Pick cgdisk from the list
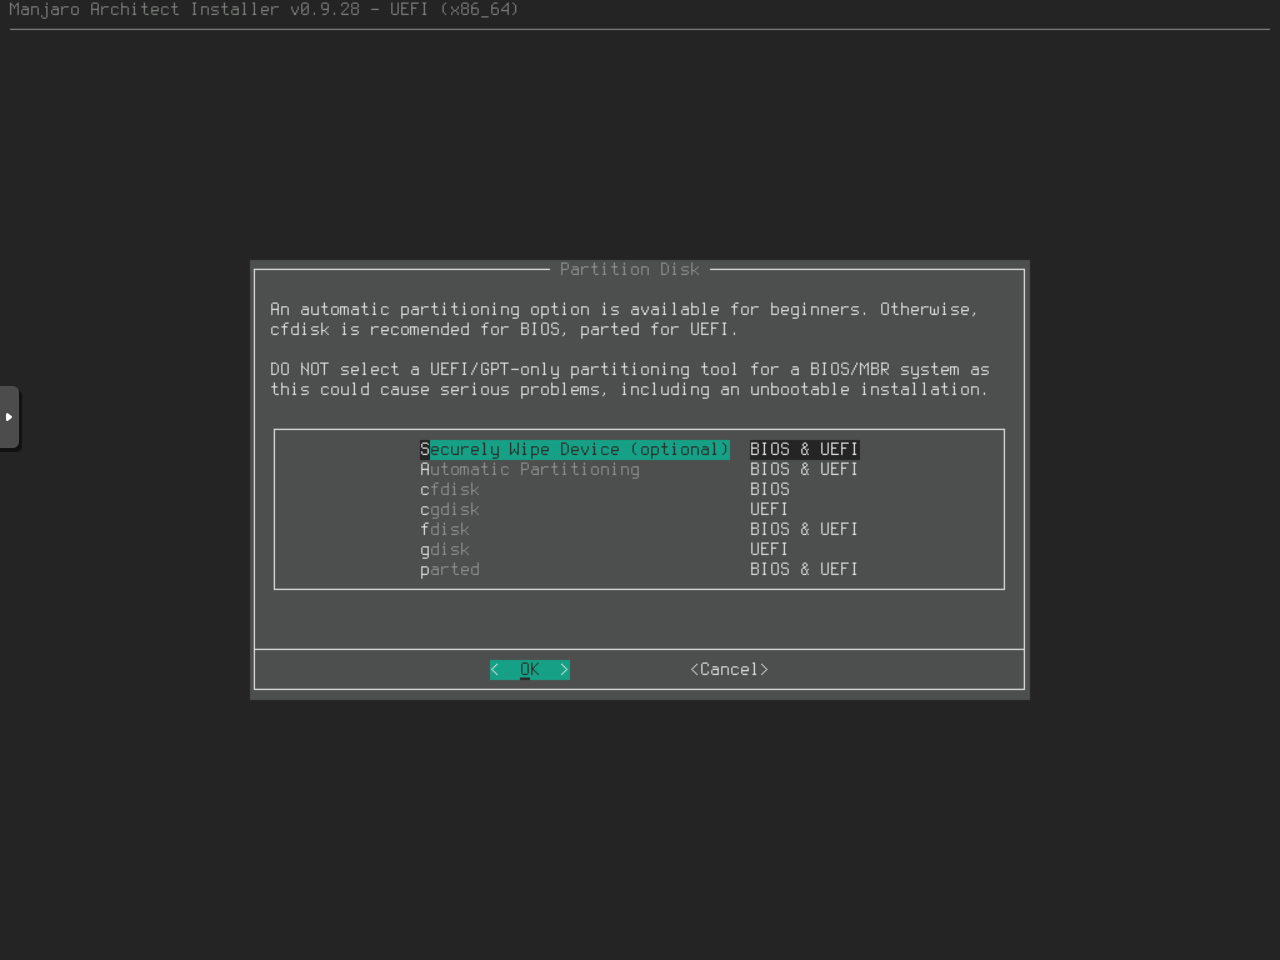 click(449, 509)
